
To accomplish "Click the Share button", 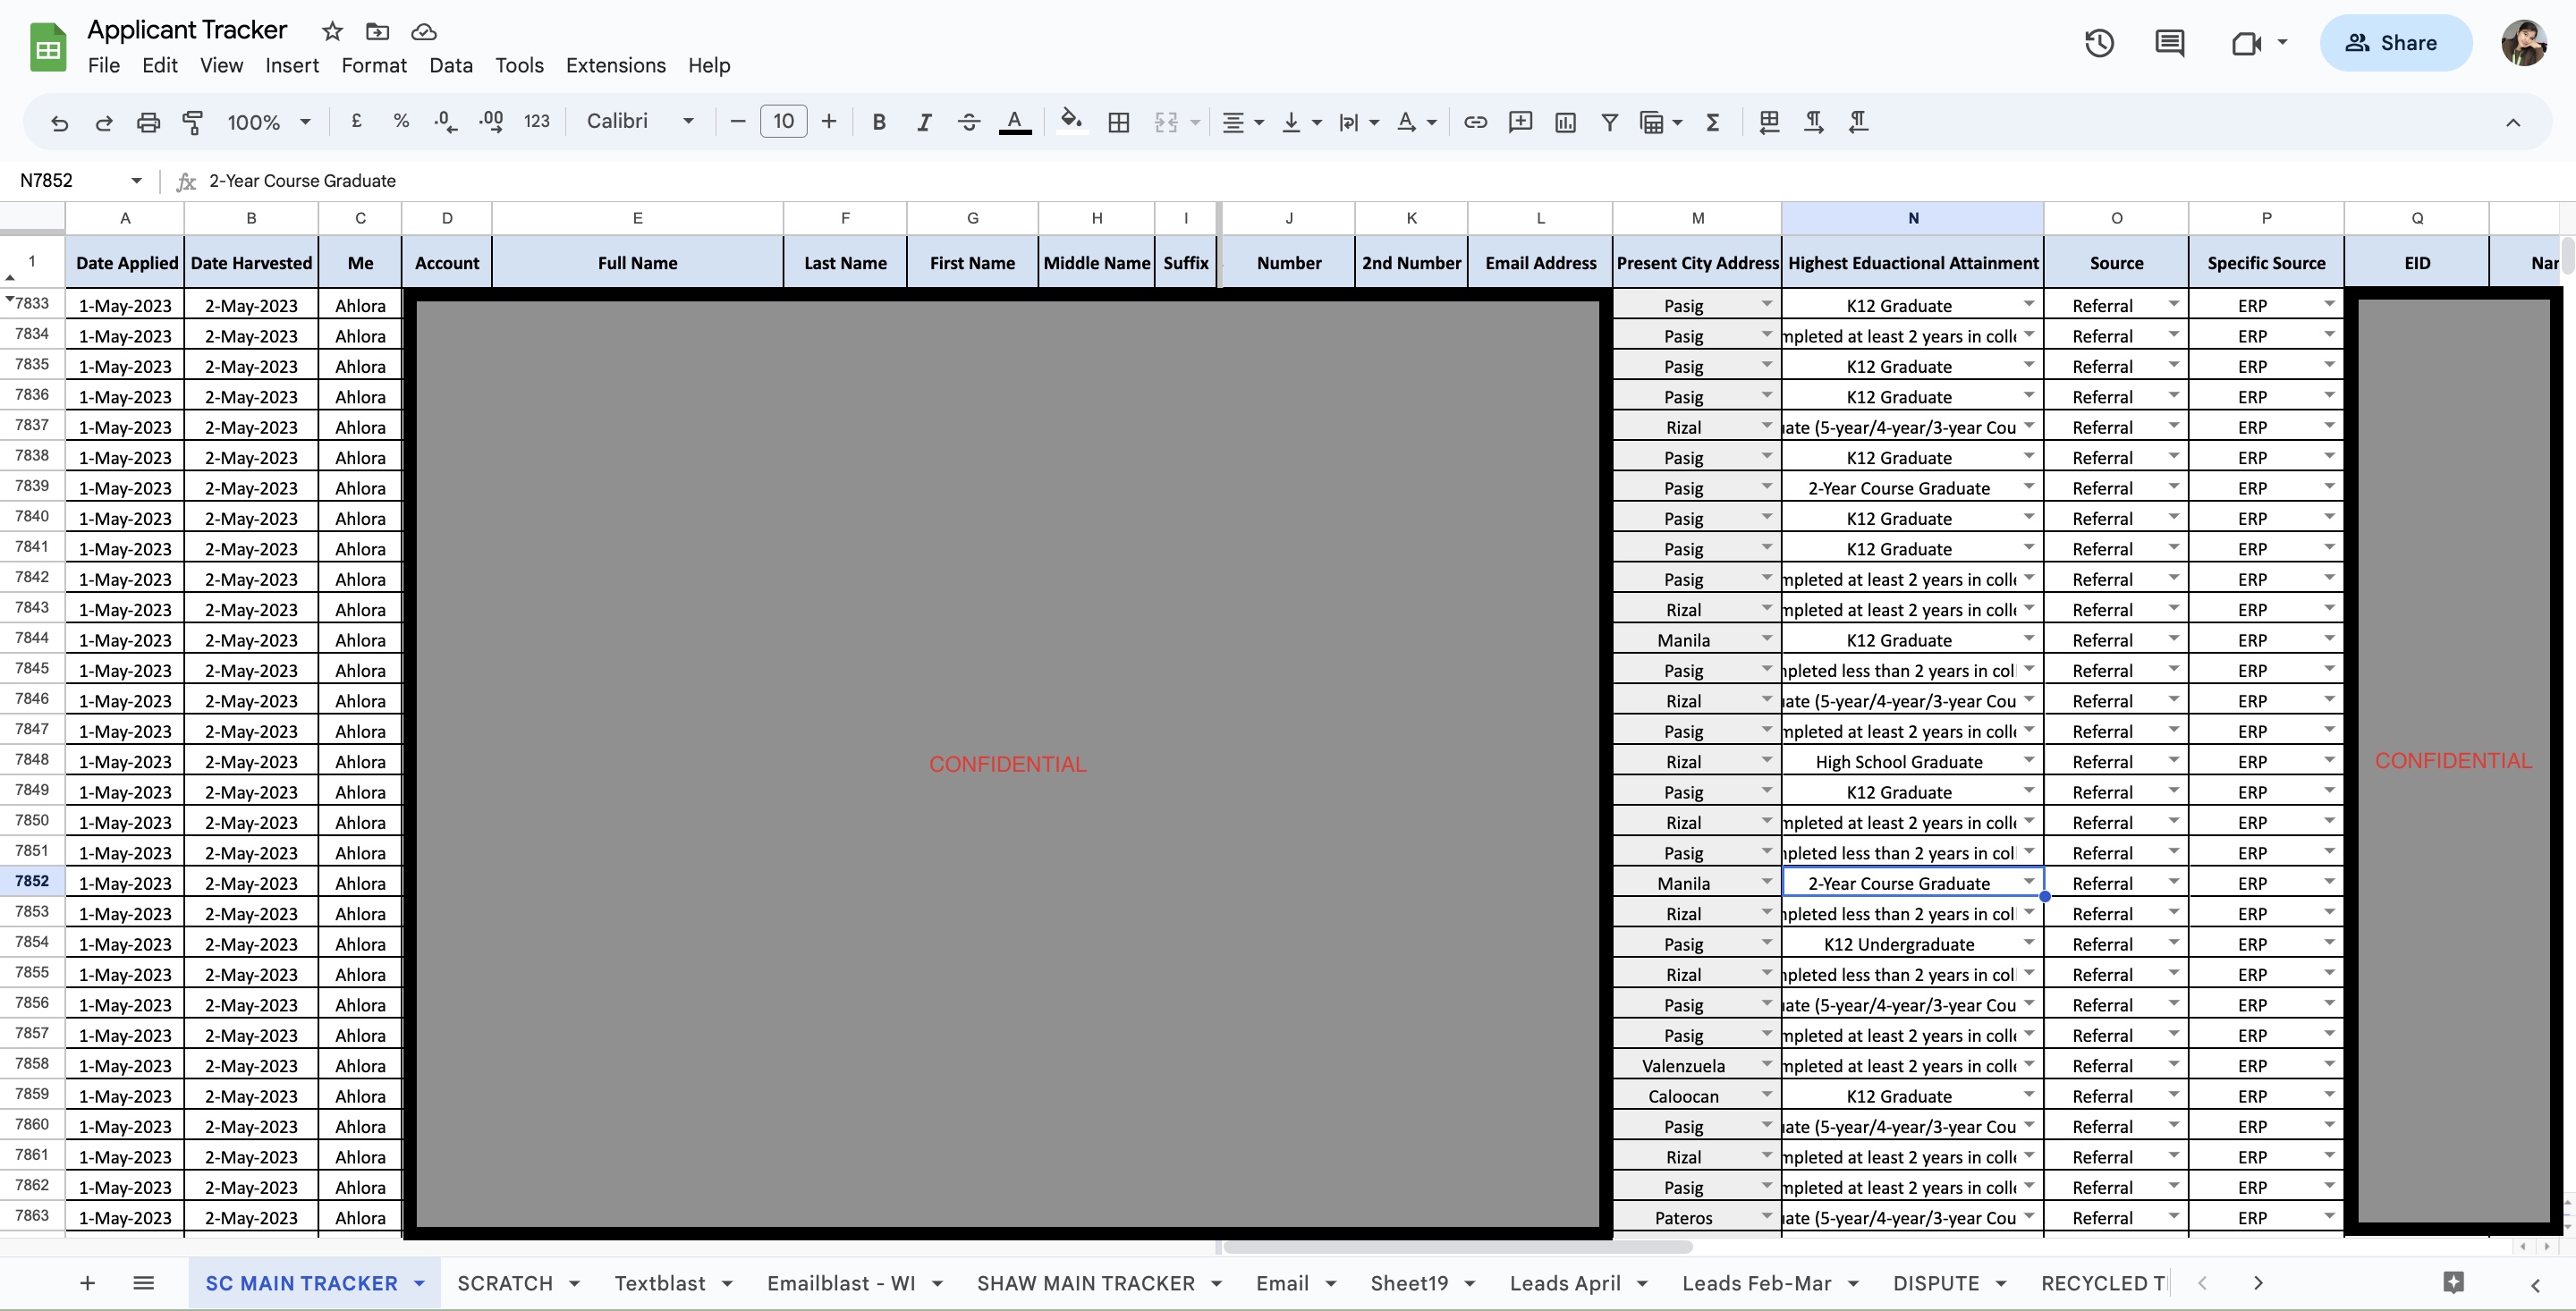I will click(2395, 43).
